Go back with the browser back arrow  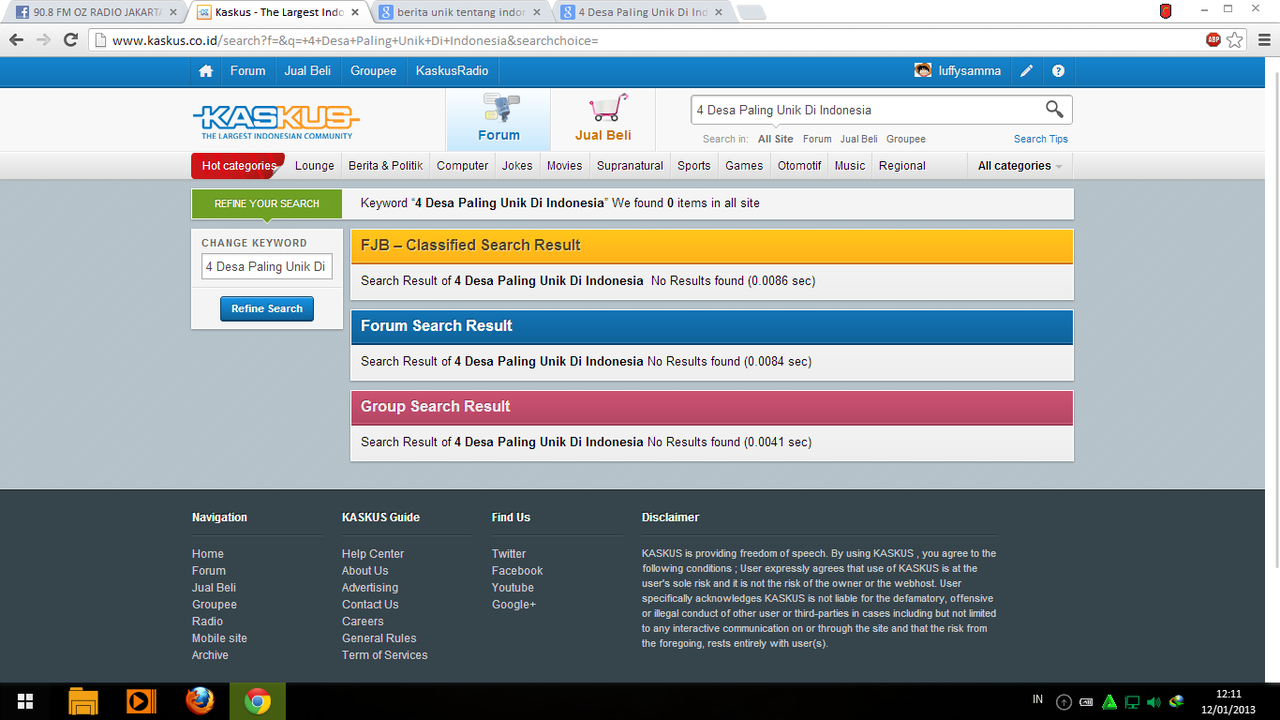[16, 40]
